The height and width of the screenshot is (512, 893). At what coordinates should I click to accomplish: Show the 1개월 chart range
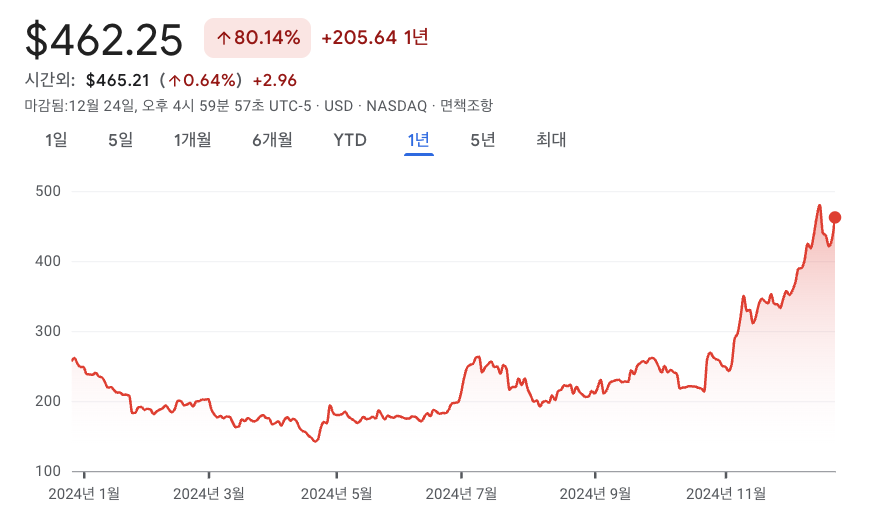point(192,140)
